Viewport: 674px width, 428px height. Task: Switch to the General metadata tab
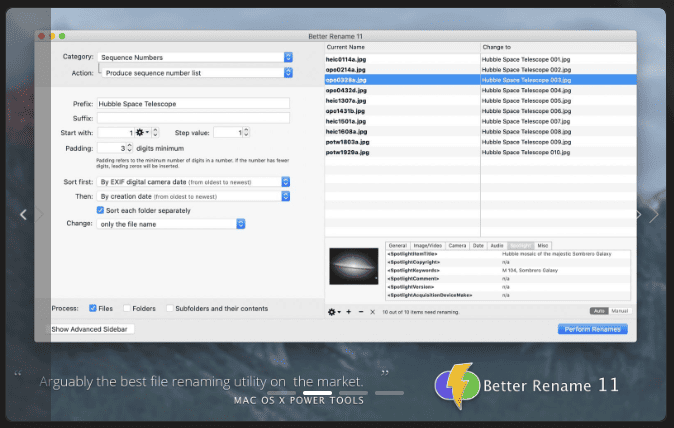coord(398,245)
